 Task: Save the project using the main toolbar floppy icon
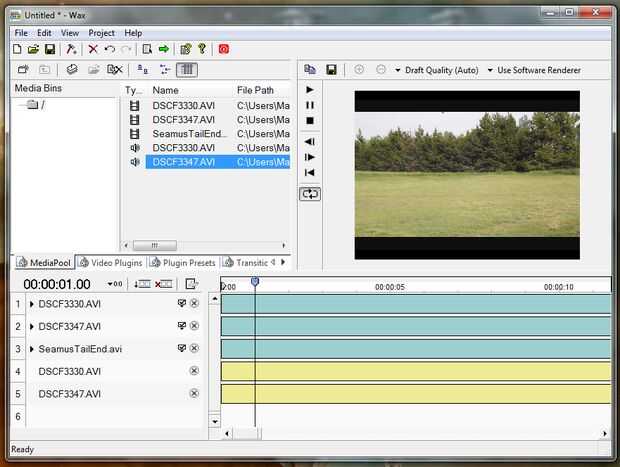(x=50, y=49)
